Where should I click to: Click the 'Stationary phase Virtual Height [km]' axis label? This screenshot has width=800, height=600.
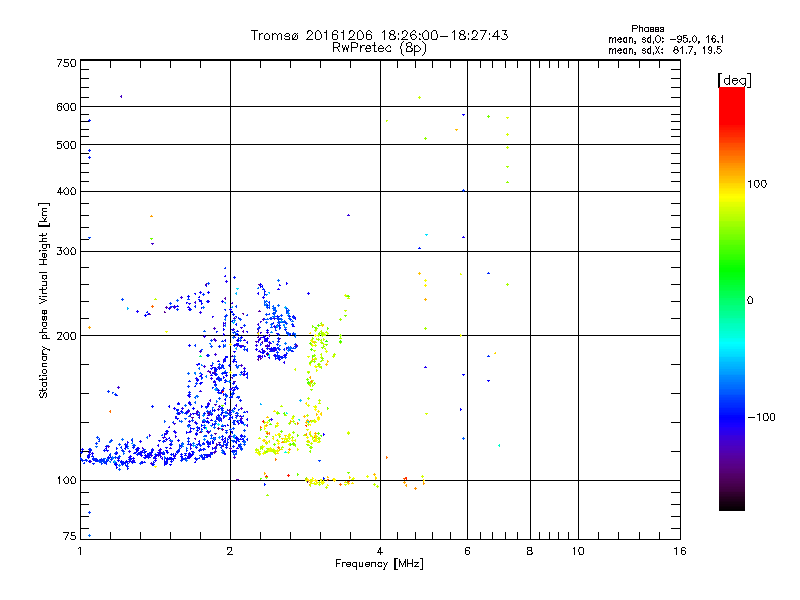(44, 300)
